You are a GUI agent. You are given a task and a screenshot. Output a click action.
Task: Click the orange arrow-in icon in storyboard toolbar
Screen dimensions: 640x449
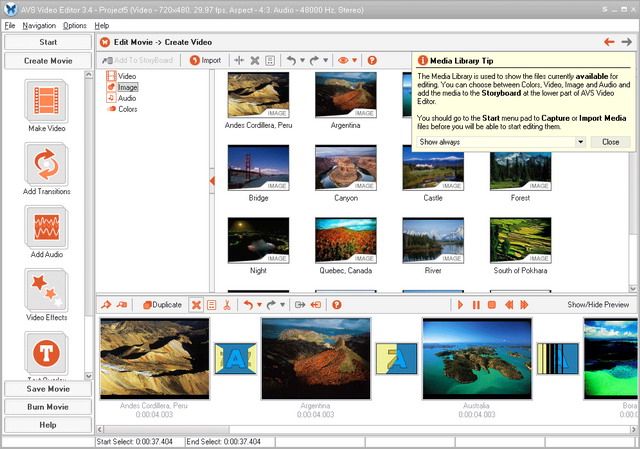(x=316, y=305)
